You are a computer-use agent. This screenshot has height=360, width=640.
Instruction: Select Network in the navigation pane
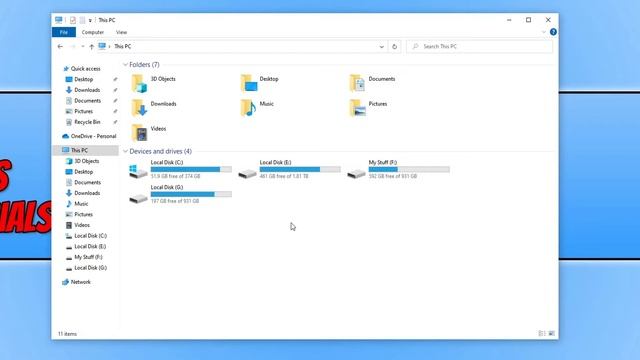tap(76, 282)
